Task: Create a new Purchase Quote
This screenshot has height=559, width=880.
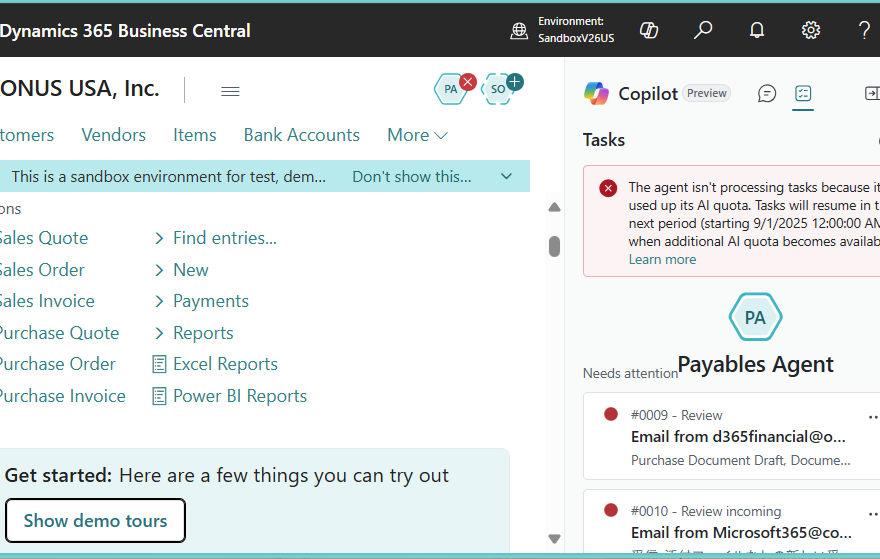Action: coord(59,333)
